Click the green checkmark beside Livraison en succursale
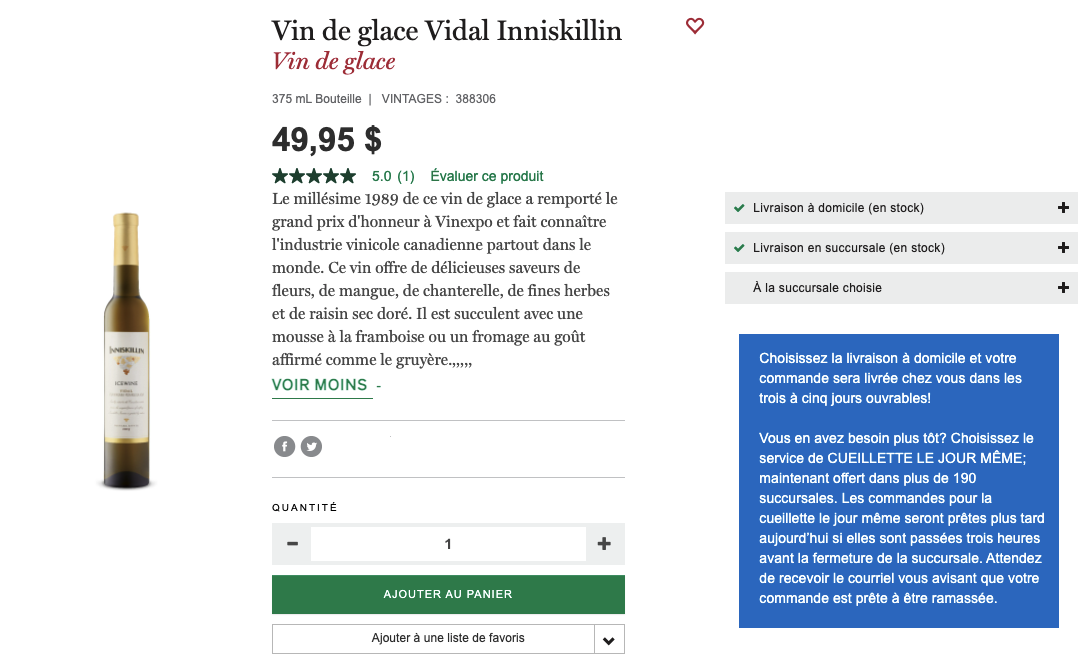The height and width of the screenshot is (668, 1083). click(x=739, y=247)
